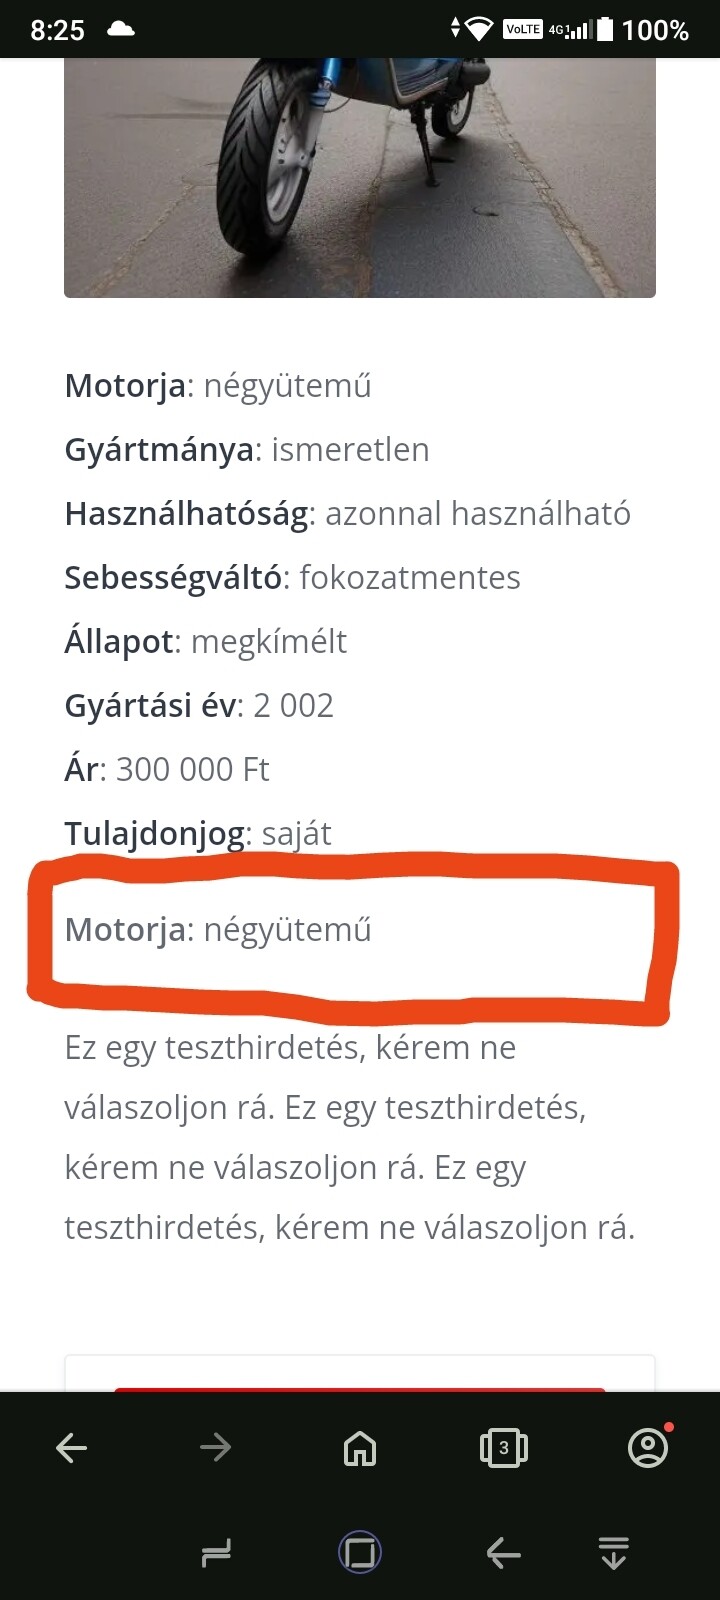
Task: Tap the battery 100% indicator
Action: tap(643, 30)
